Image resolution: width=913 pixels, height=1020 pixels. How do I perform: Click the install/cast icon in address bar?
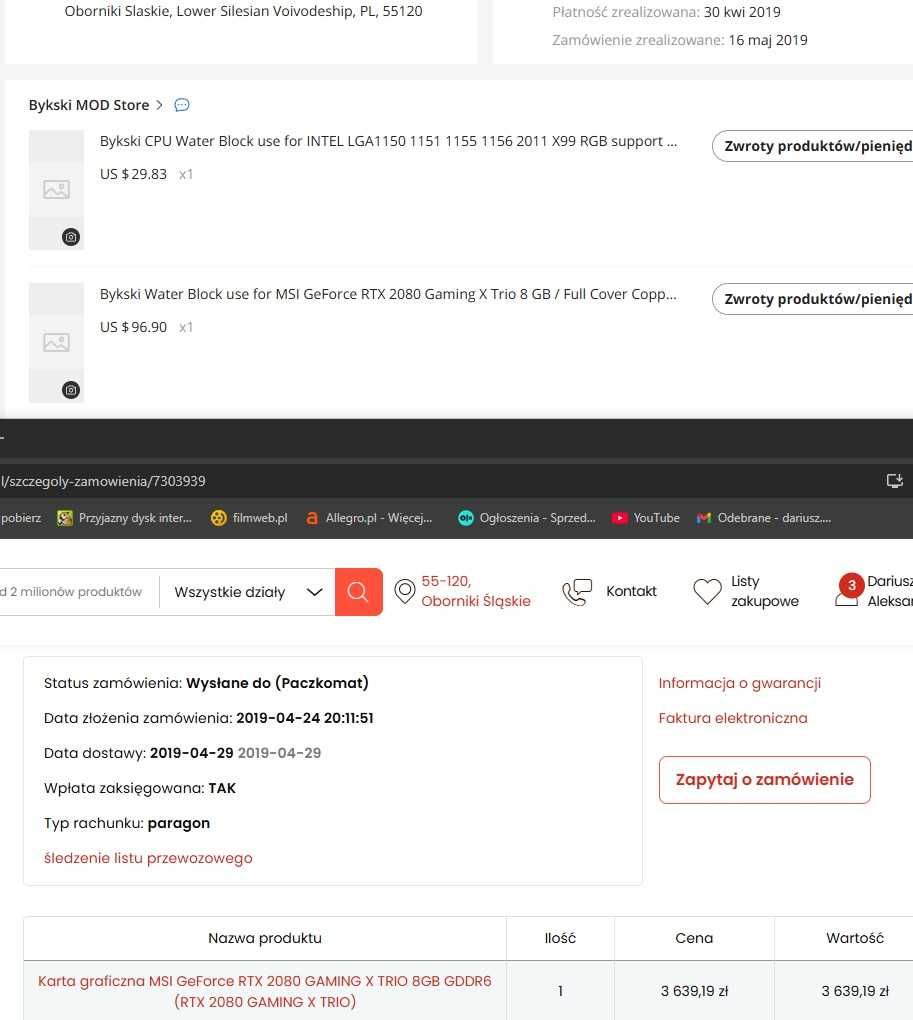tap(895, 481)
